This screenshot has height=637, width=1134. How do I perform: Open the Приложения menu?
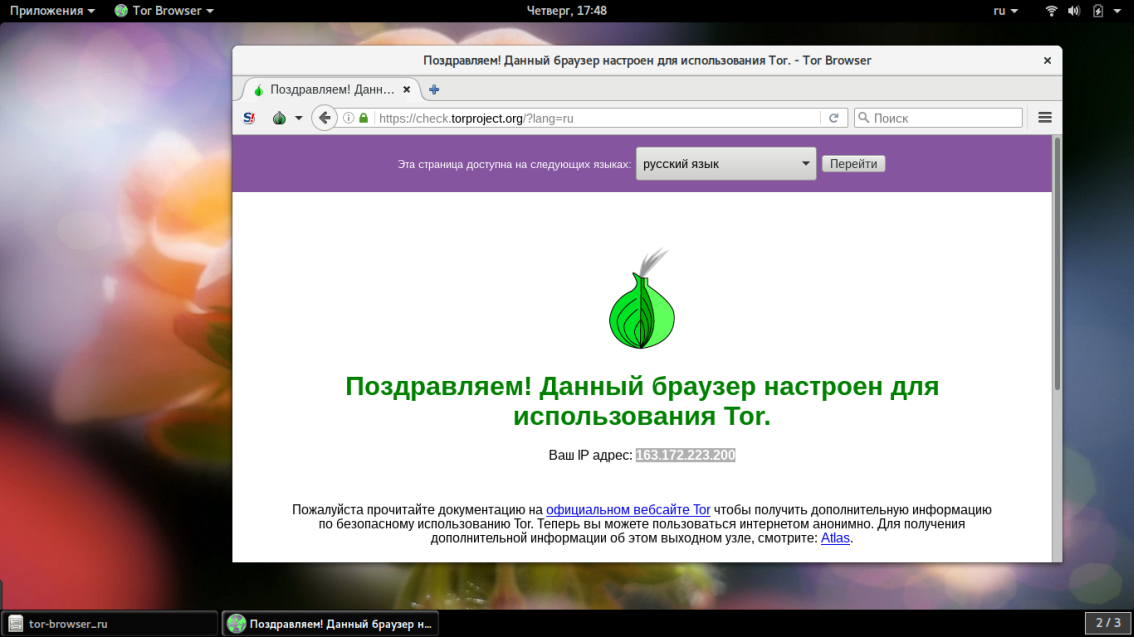click(x=53, y=11)
